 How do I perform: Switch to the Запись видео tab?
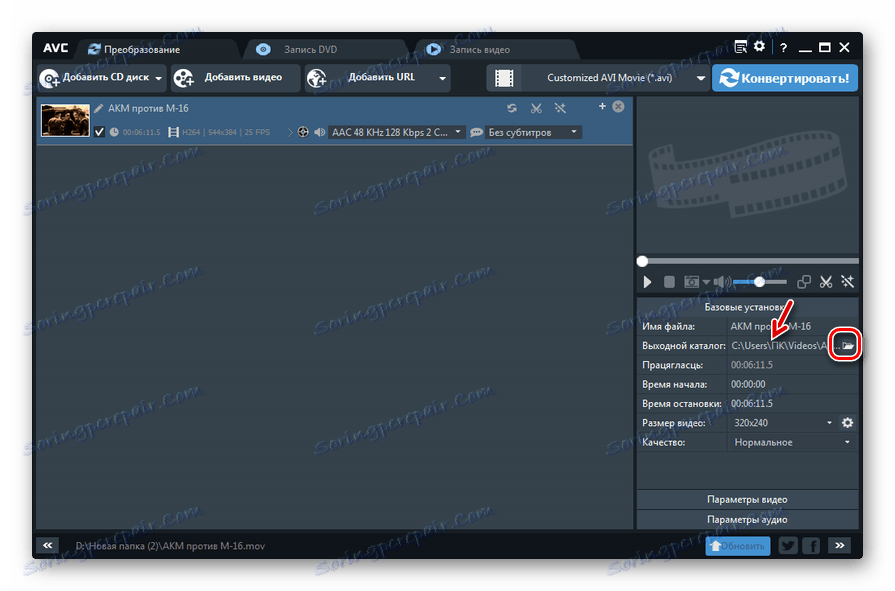pyautogui.click(x=495, y=50)
